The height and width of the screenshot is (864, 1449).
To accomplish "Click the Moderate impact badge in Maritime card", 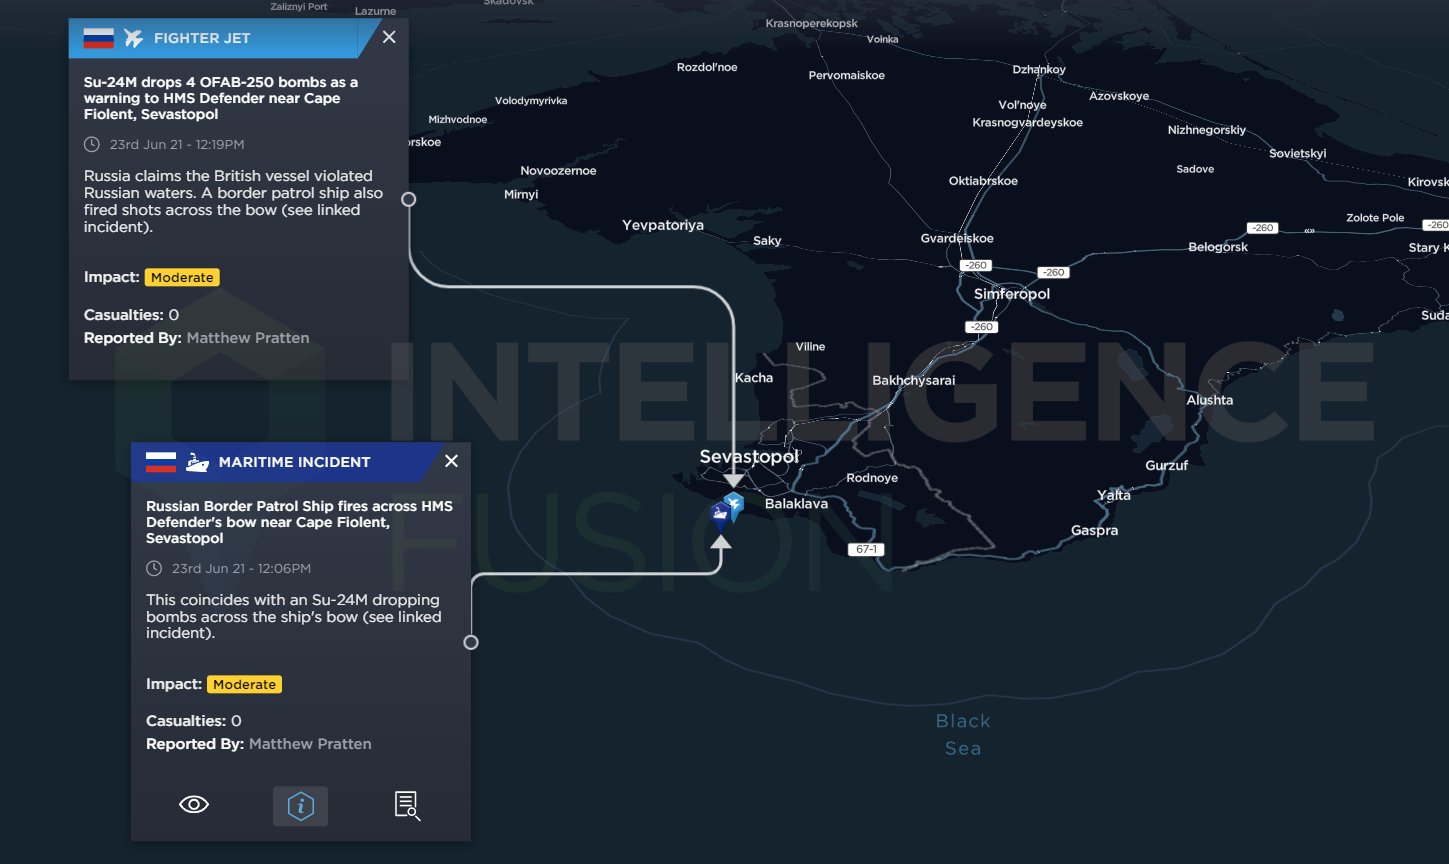I will tap(244, 684).
